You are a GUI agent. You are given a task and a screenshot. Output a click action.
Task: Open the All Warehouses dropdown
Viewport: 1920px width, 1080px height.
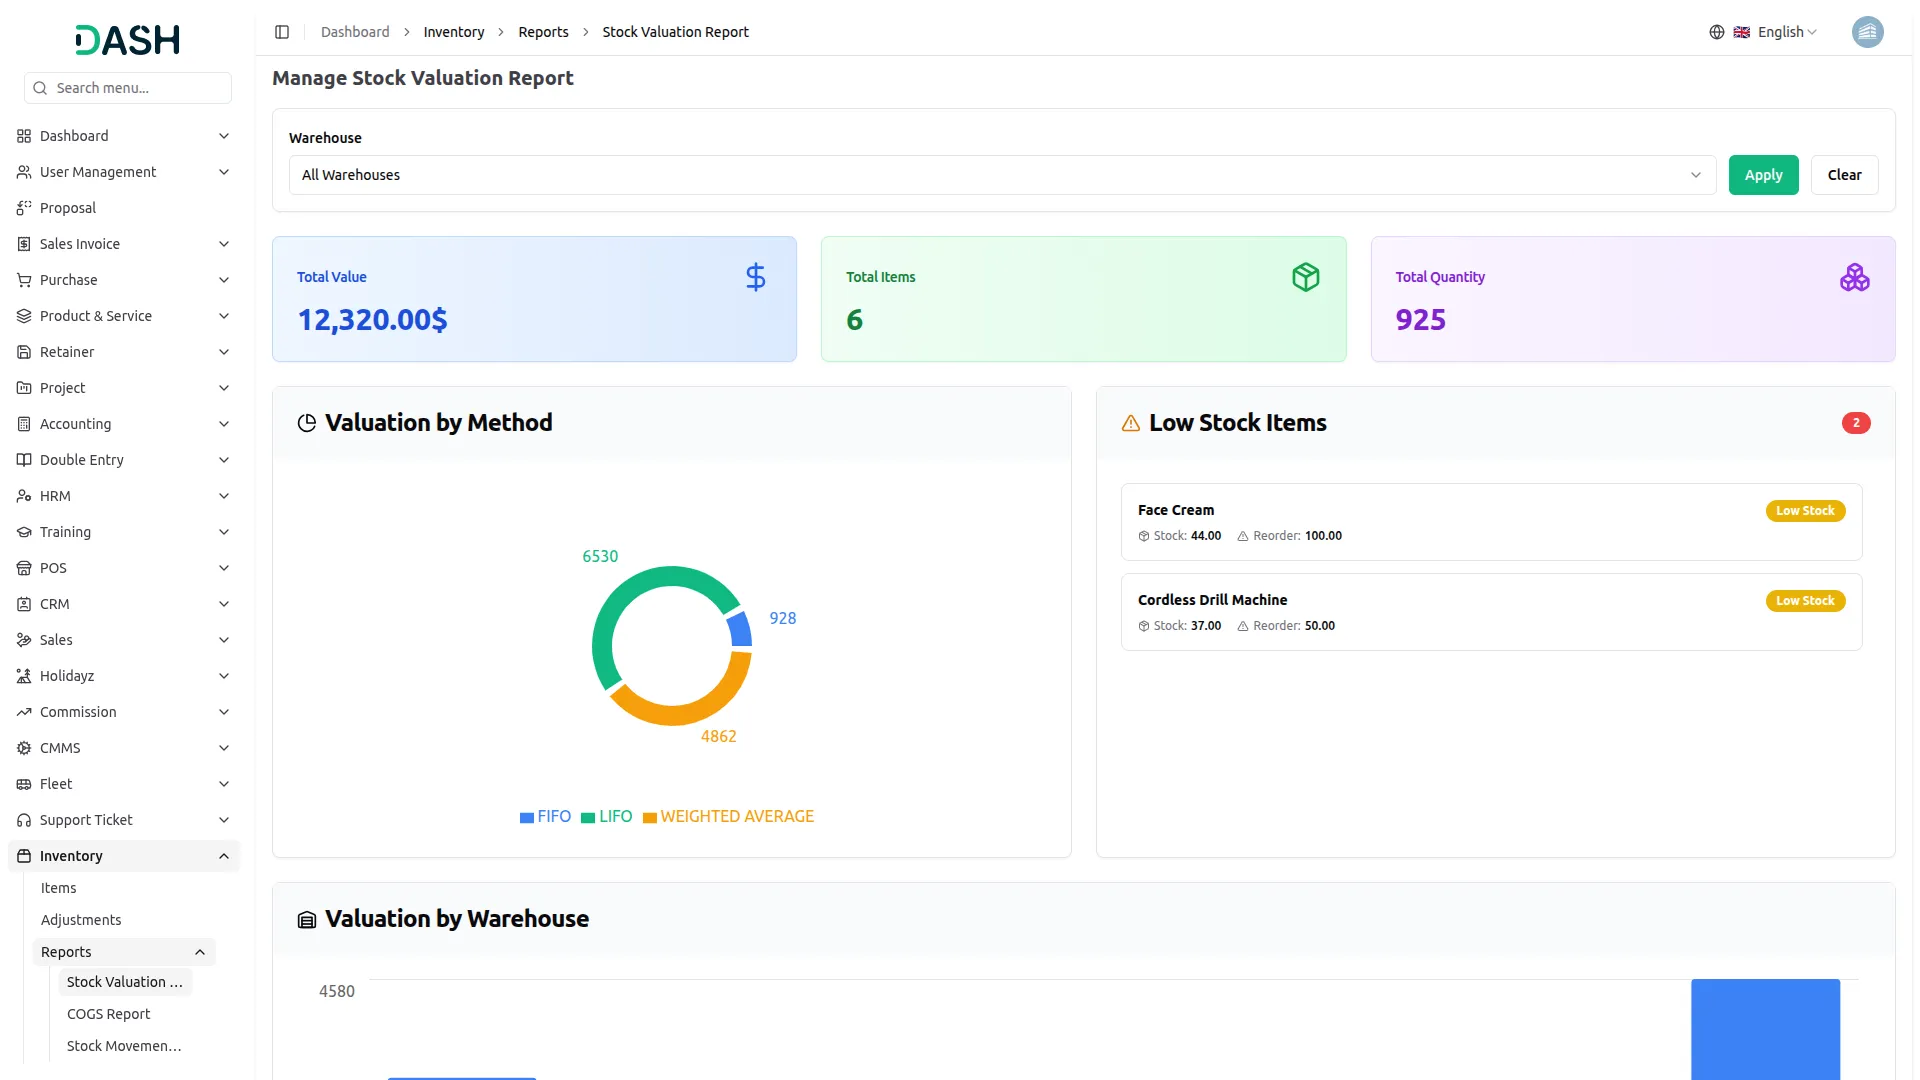[x=1002, y=175]
